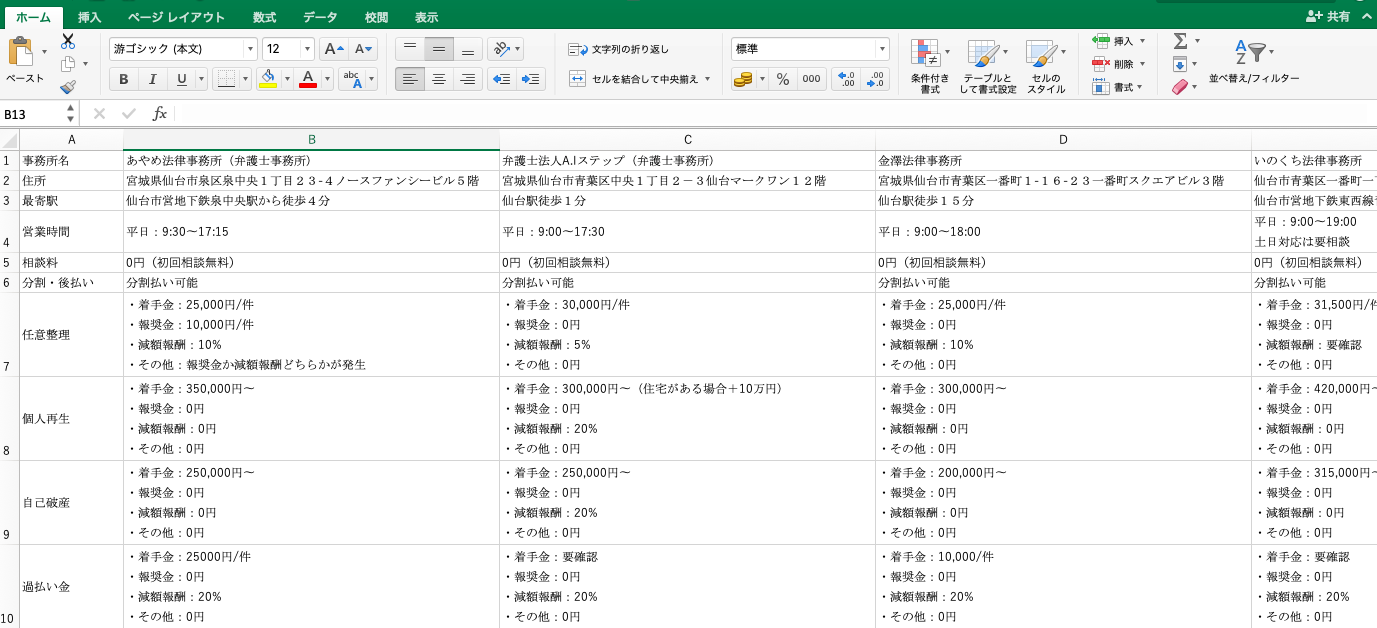Open the 表示 ribbon tab
1377x628 pixels.
pyautogui.click(x=426, y=17)
